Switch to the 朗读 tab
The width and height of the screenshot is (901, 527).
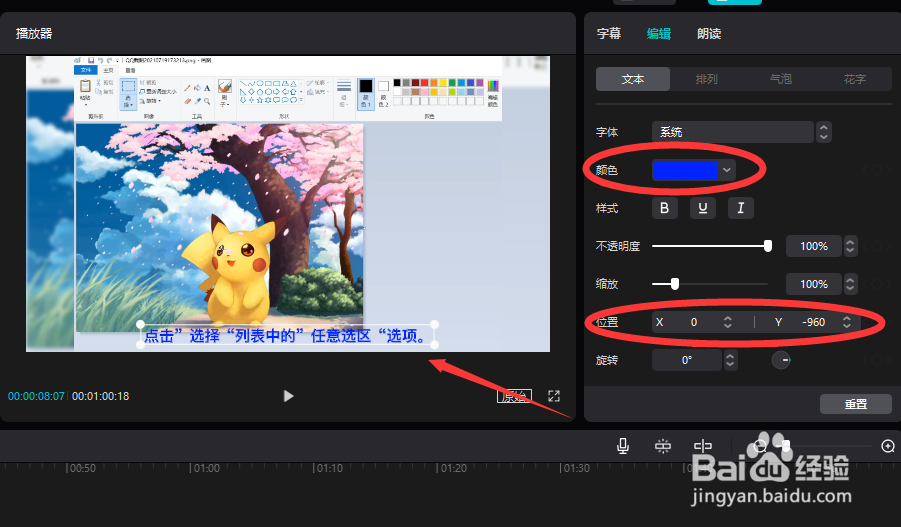click(x=709, y=33)
